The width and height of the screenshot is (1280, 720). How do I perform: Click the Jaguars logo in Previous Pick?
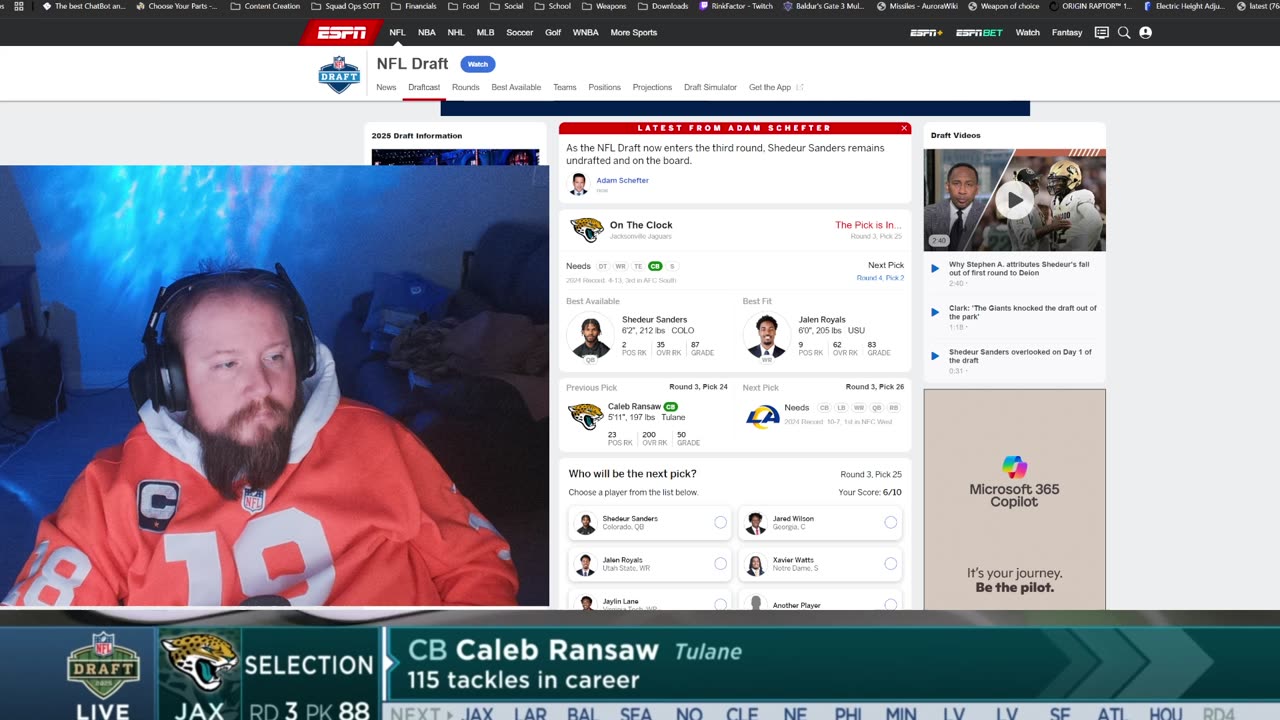[x=585, y=416]
